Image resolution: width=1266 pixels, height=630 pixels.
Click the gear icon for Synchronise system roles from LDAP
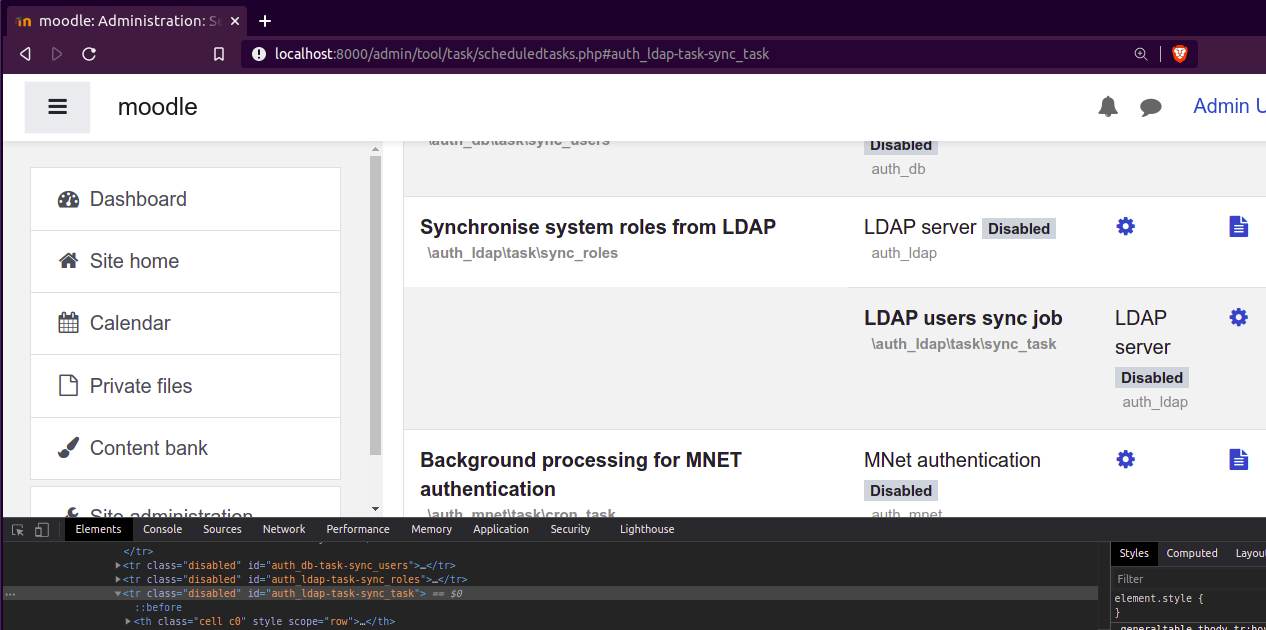pos(1125,227)
